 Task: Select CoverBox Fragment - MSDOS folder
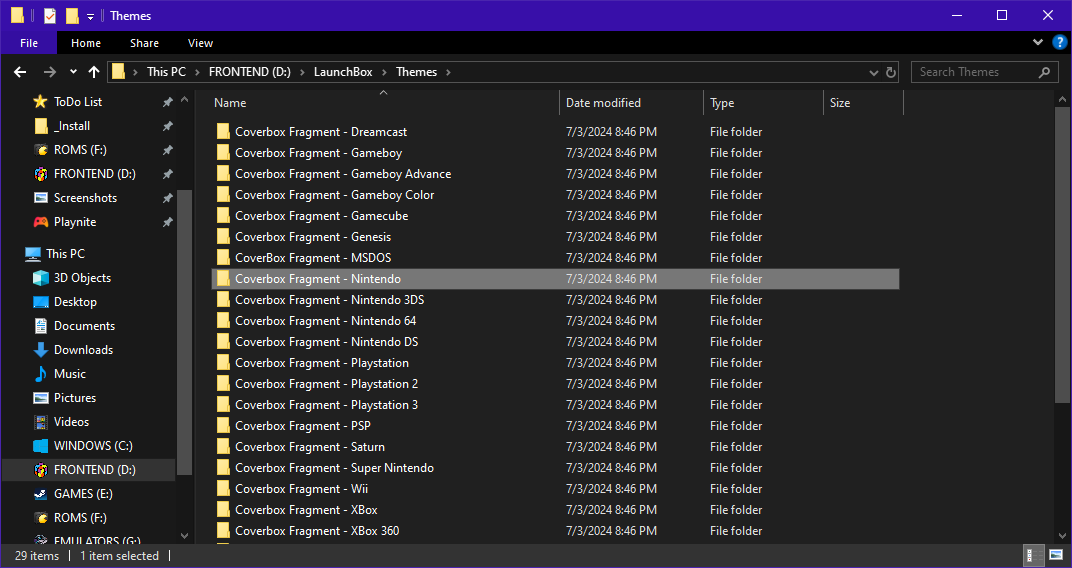coord(556,258)
